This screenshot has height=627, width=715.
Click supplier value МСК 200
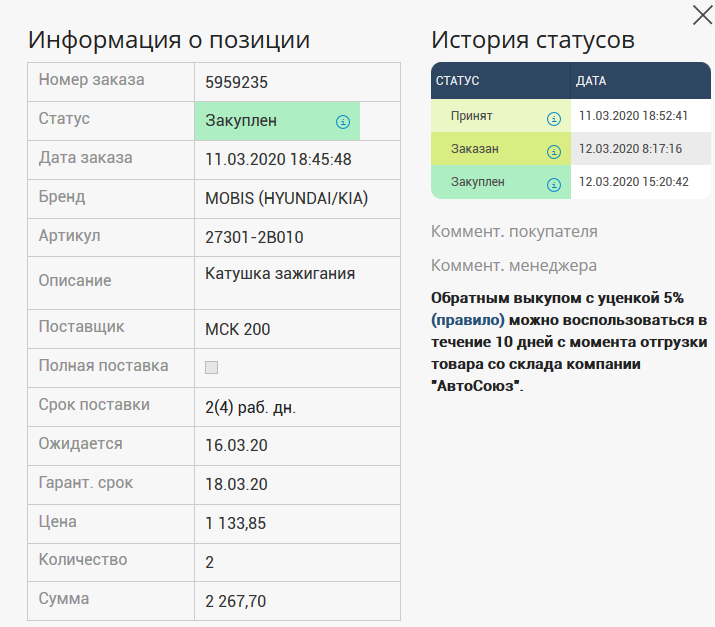[238, 329]
